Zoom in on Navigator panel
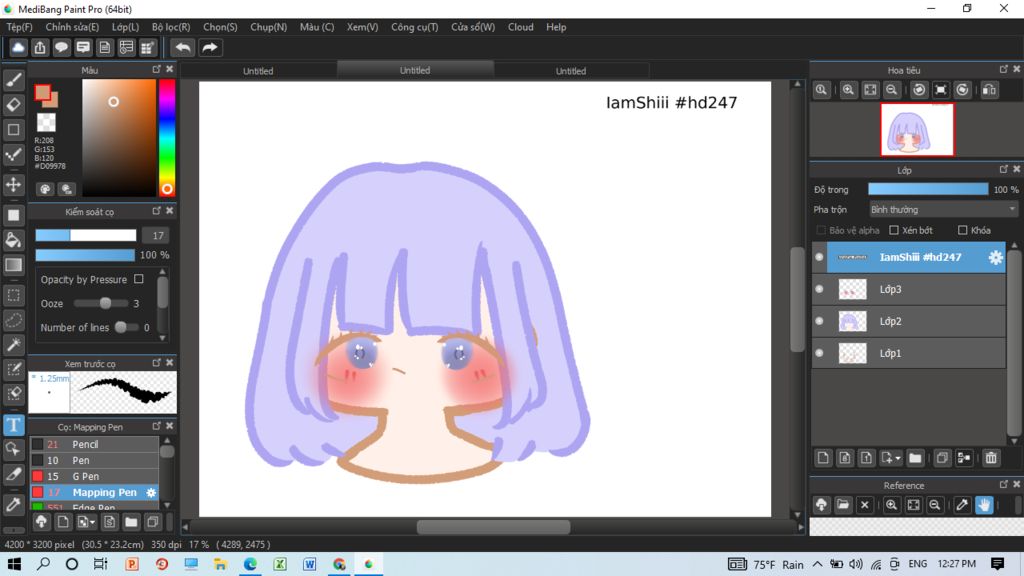 pos(848,90)
